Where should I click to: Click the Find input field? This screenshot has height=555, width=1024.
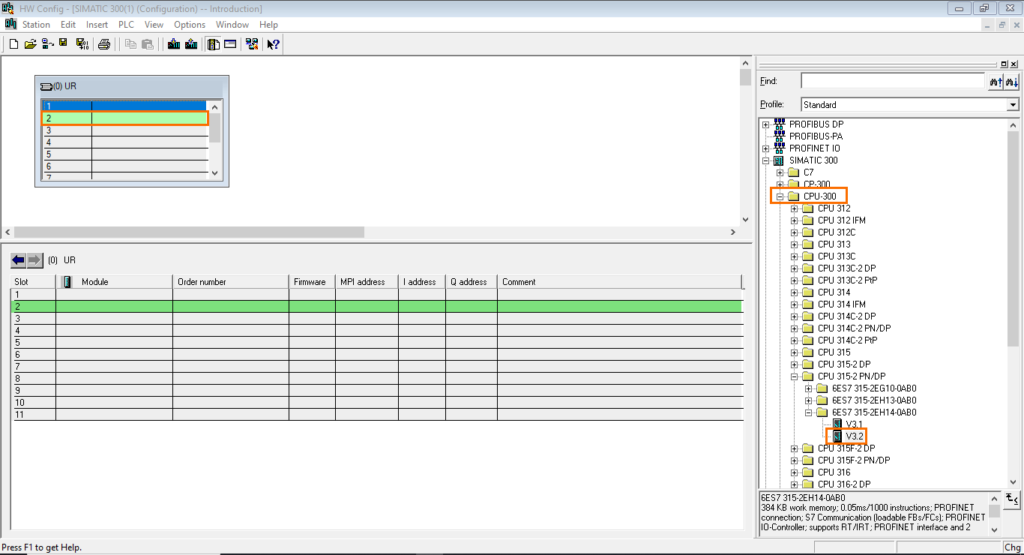tap(892, 81)
